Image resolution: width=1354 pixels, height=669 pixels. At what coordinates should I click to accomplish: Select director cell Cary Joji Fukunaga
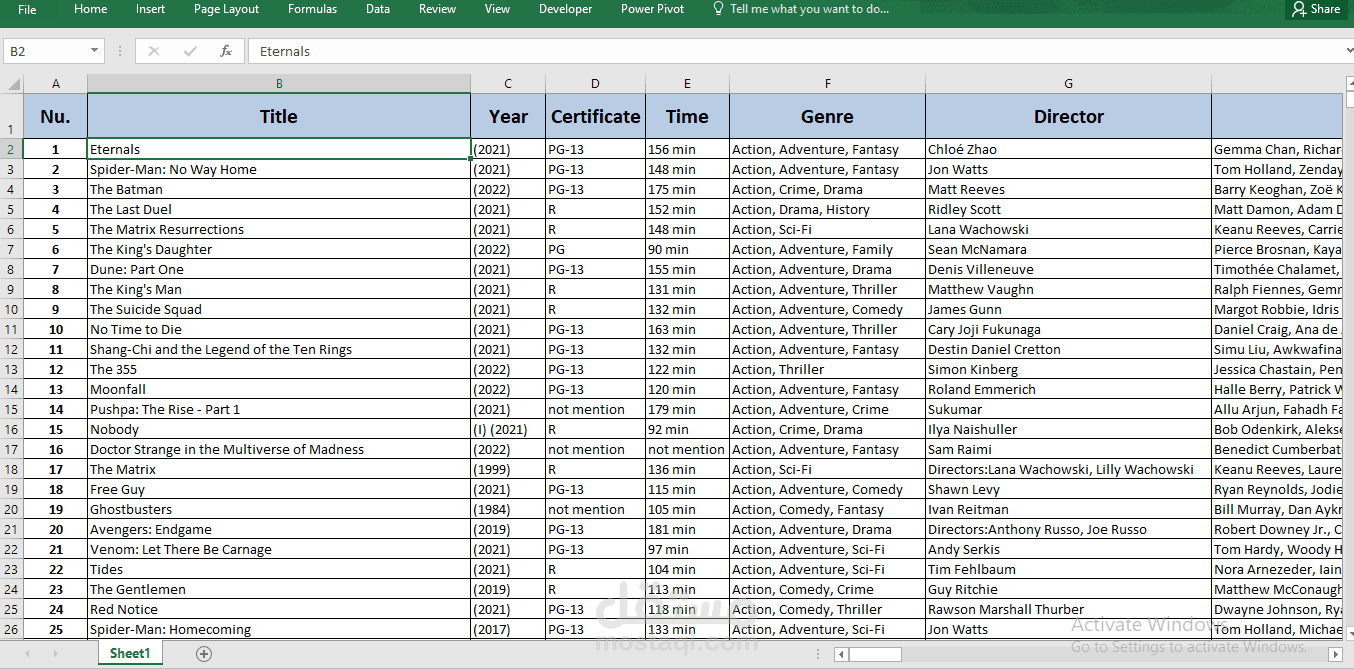pyautogui.click(x=1068, y=329)
